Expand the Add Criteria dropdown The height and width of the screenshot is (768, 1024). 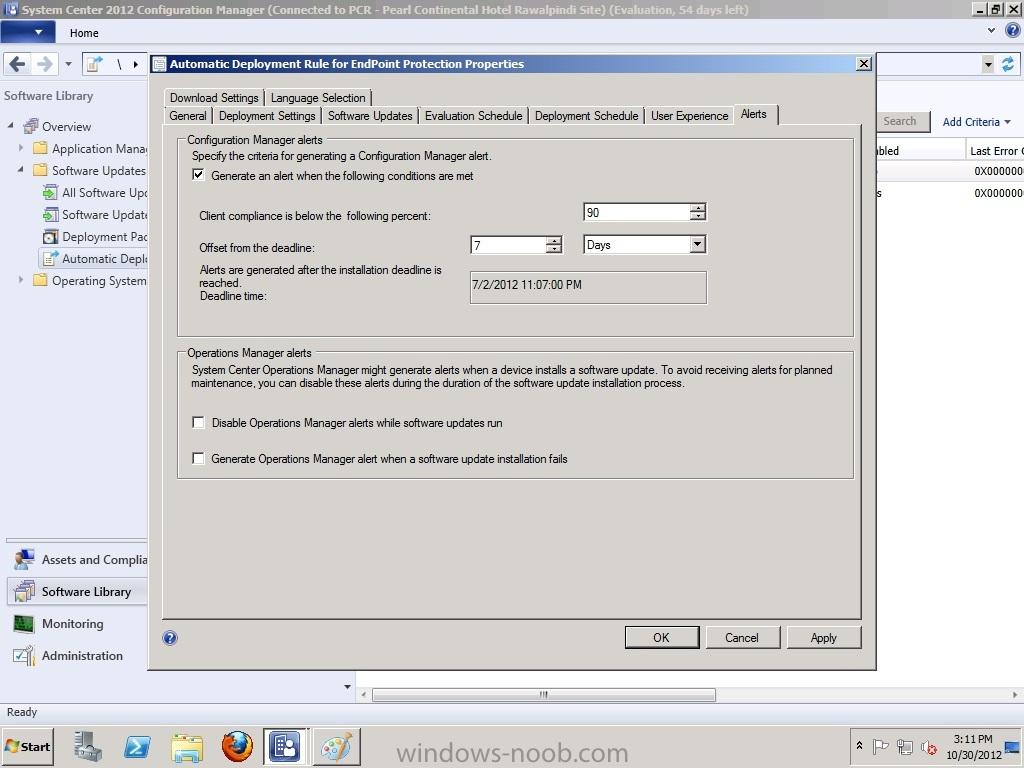click(976, 122)
